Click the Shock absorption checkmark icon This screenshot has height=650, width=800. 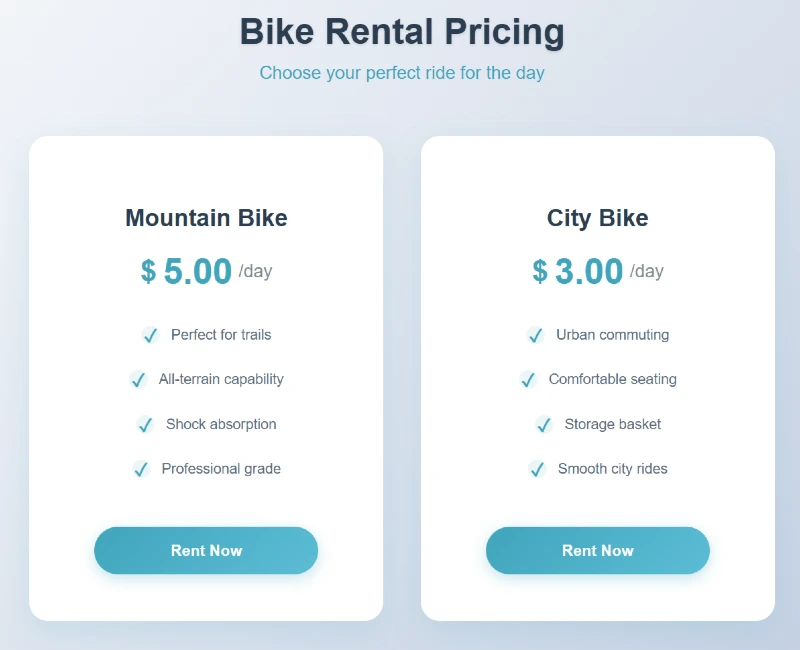pos(145,425)
